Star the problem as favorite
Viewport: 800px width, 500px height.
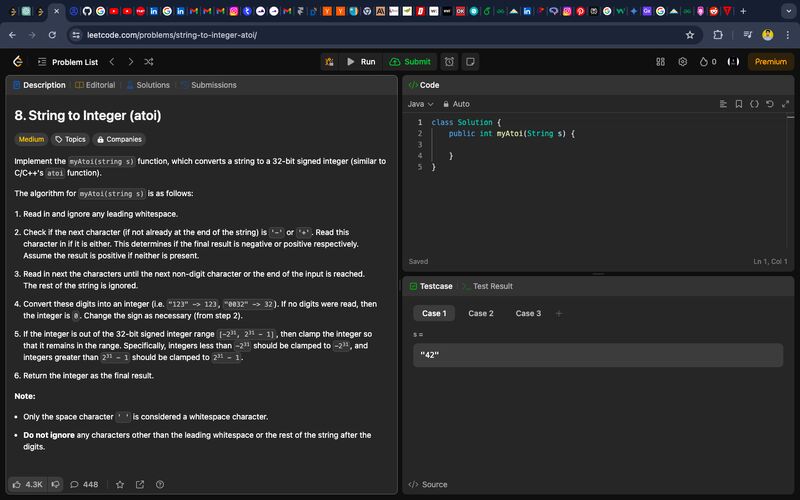pos(120,484)
